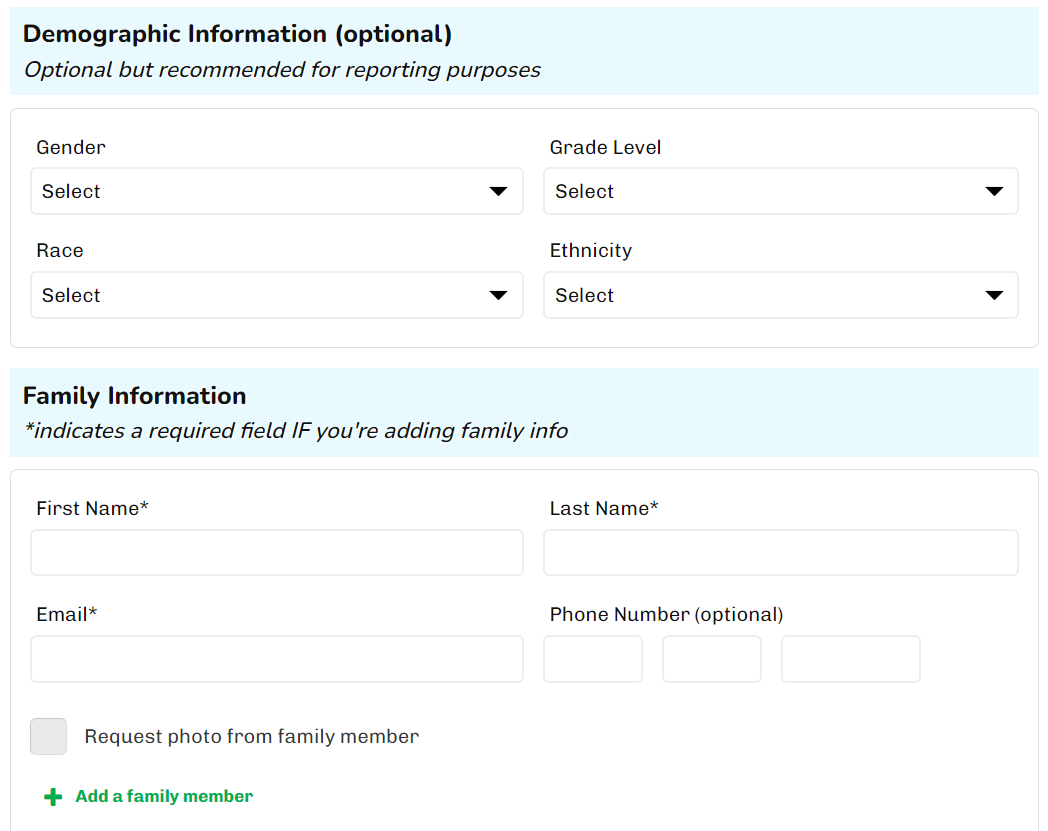Click the Race dropdown arrow icon
The height and width of the screenshot is (831, 1048).
(498, 295)
